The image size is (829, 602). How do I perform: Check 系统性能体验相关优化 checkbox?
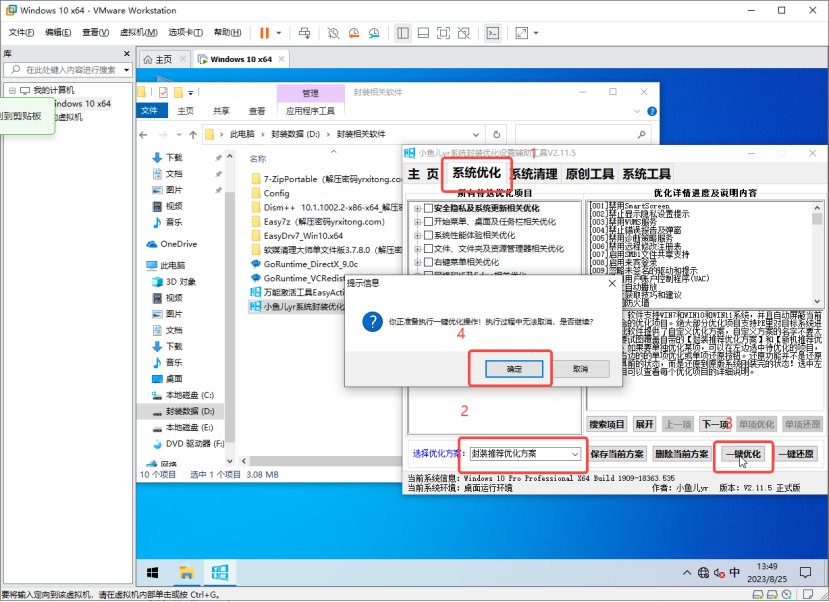click(429, 235)
